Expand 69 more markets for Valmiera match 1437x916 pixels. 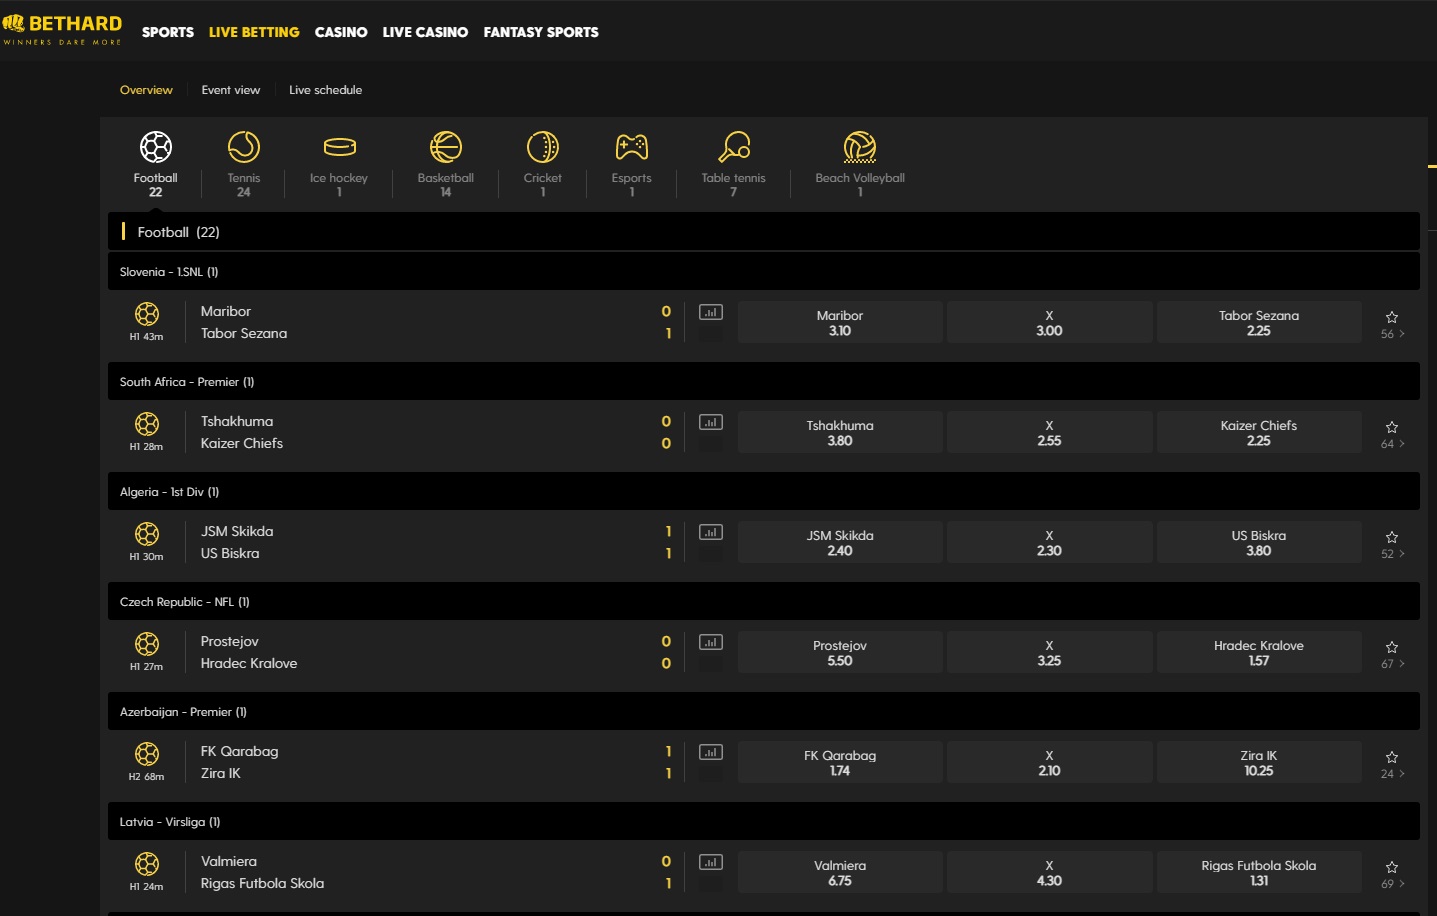pos(1393,884)
